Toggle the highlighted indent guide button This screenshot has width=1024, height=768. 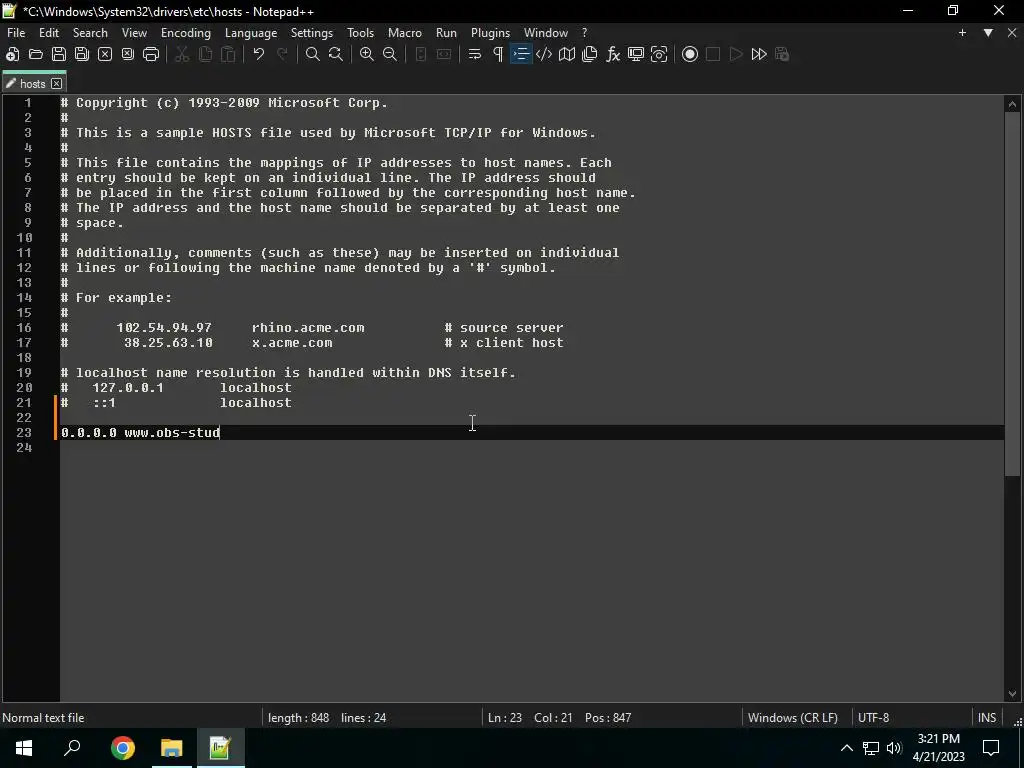tap(520, 54)
